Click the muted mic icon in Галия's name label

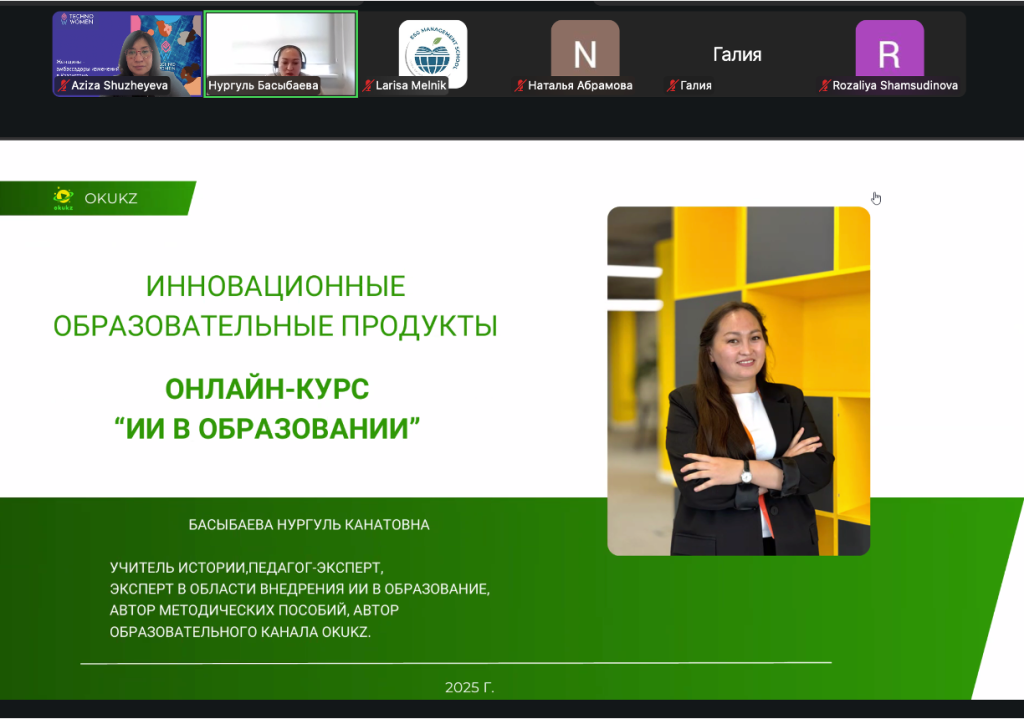pos(672,86)
